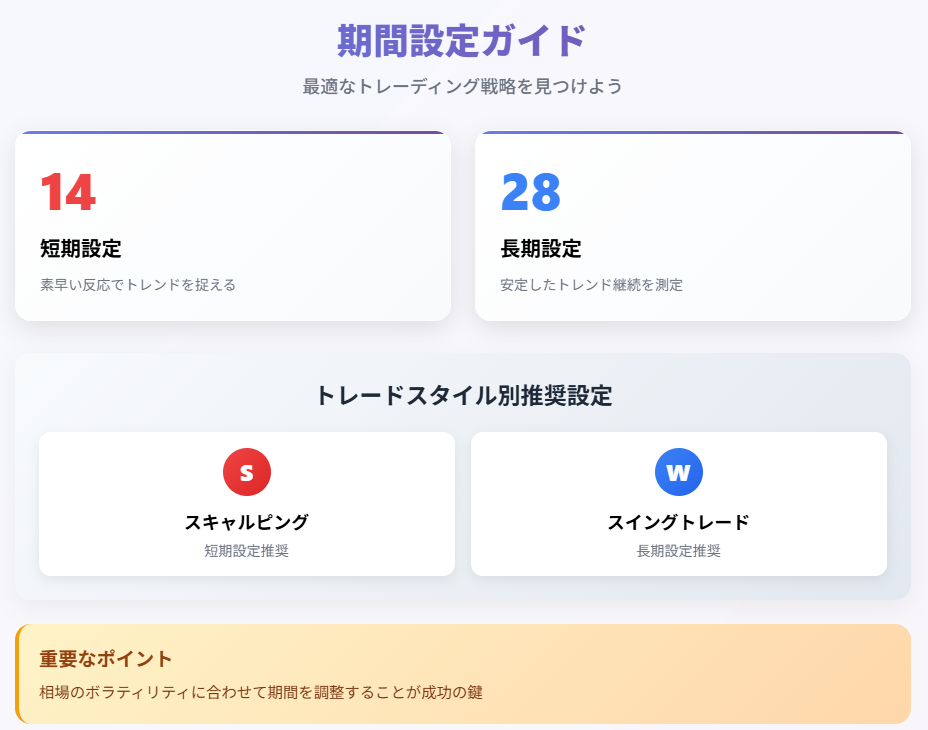The height and width of the screenshot is (730, 928).
Task: Select the red 14 number
Action: [x=68, y=192]
